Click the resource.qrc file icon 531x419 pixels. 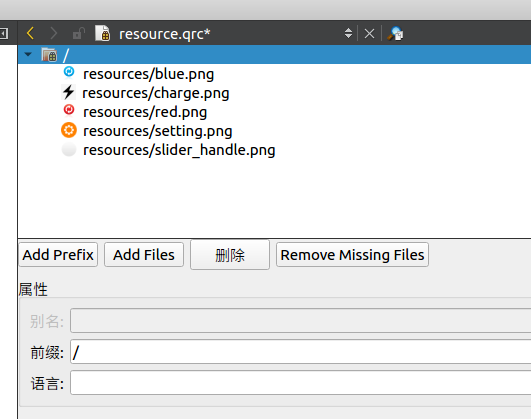pos(103,33)
